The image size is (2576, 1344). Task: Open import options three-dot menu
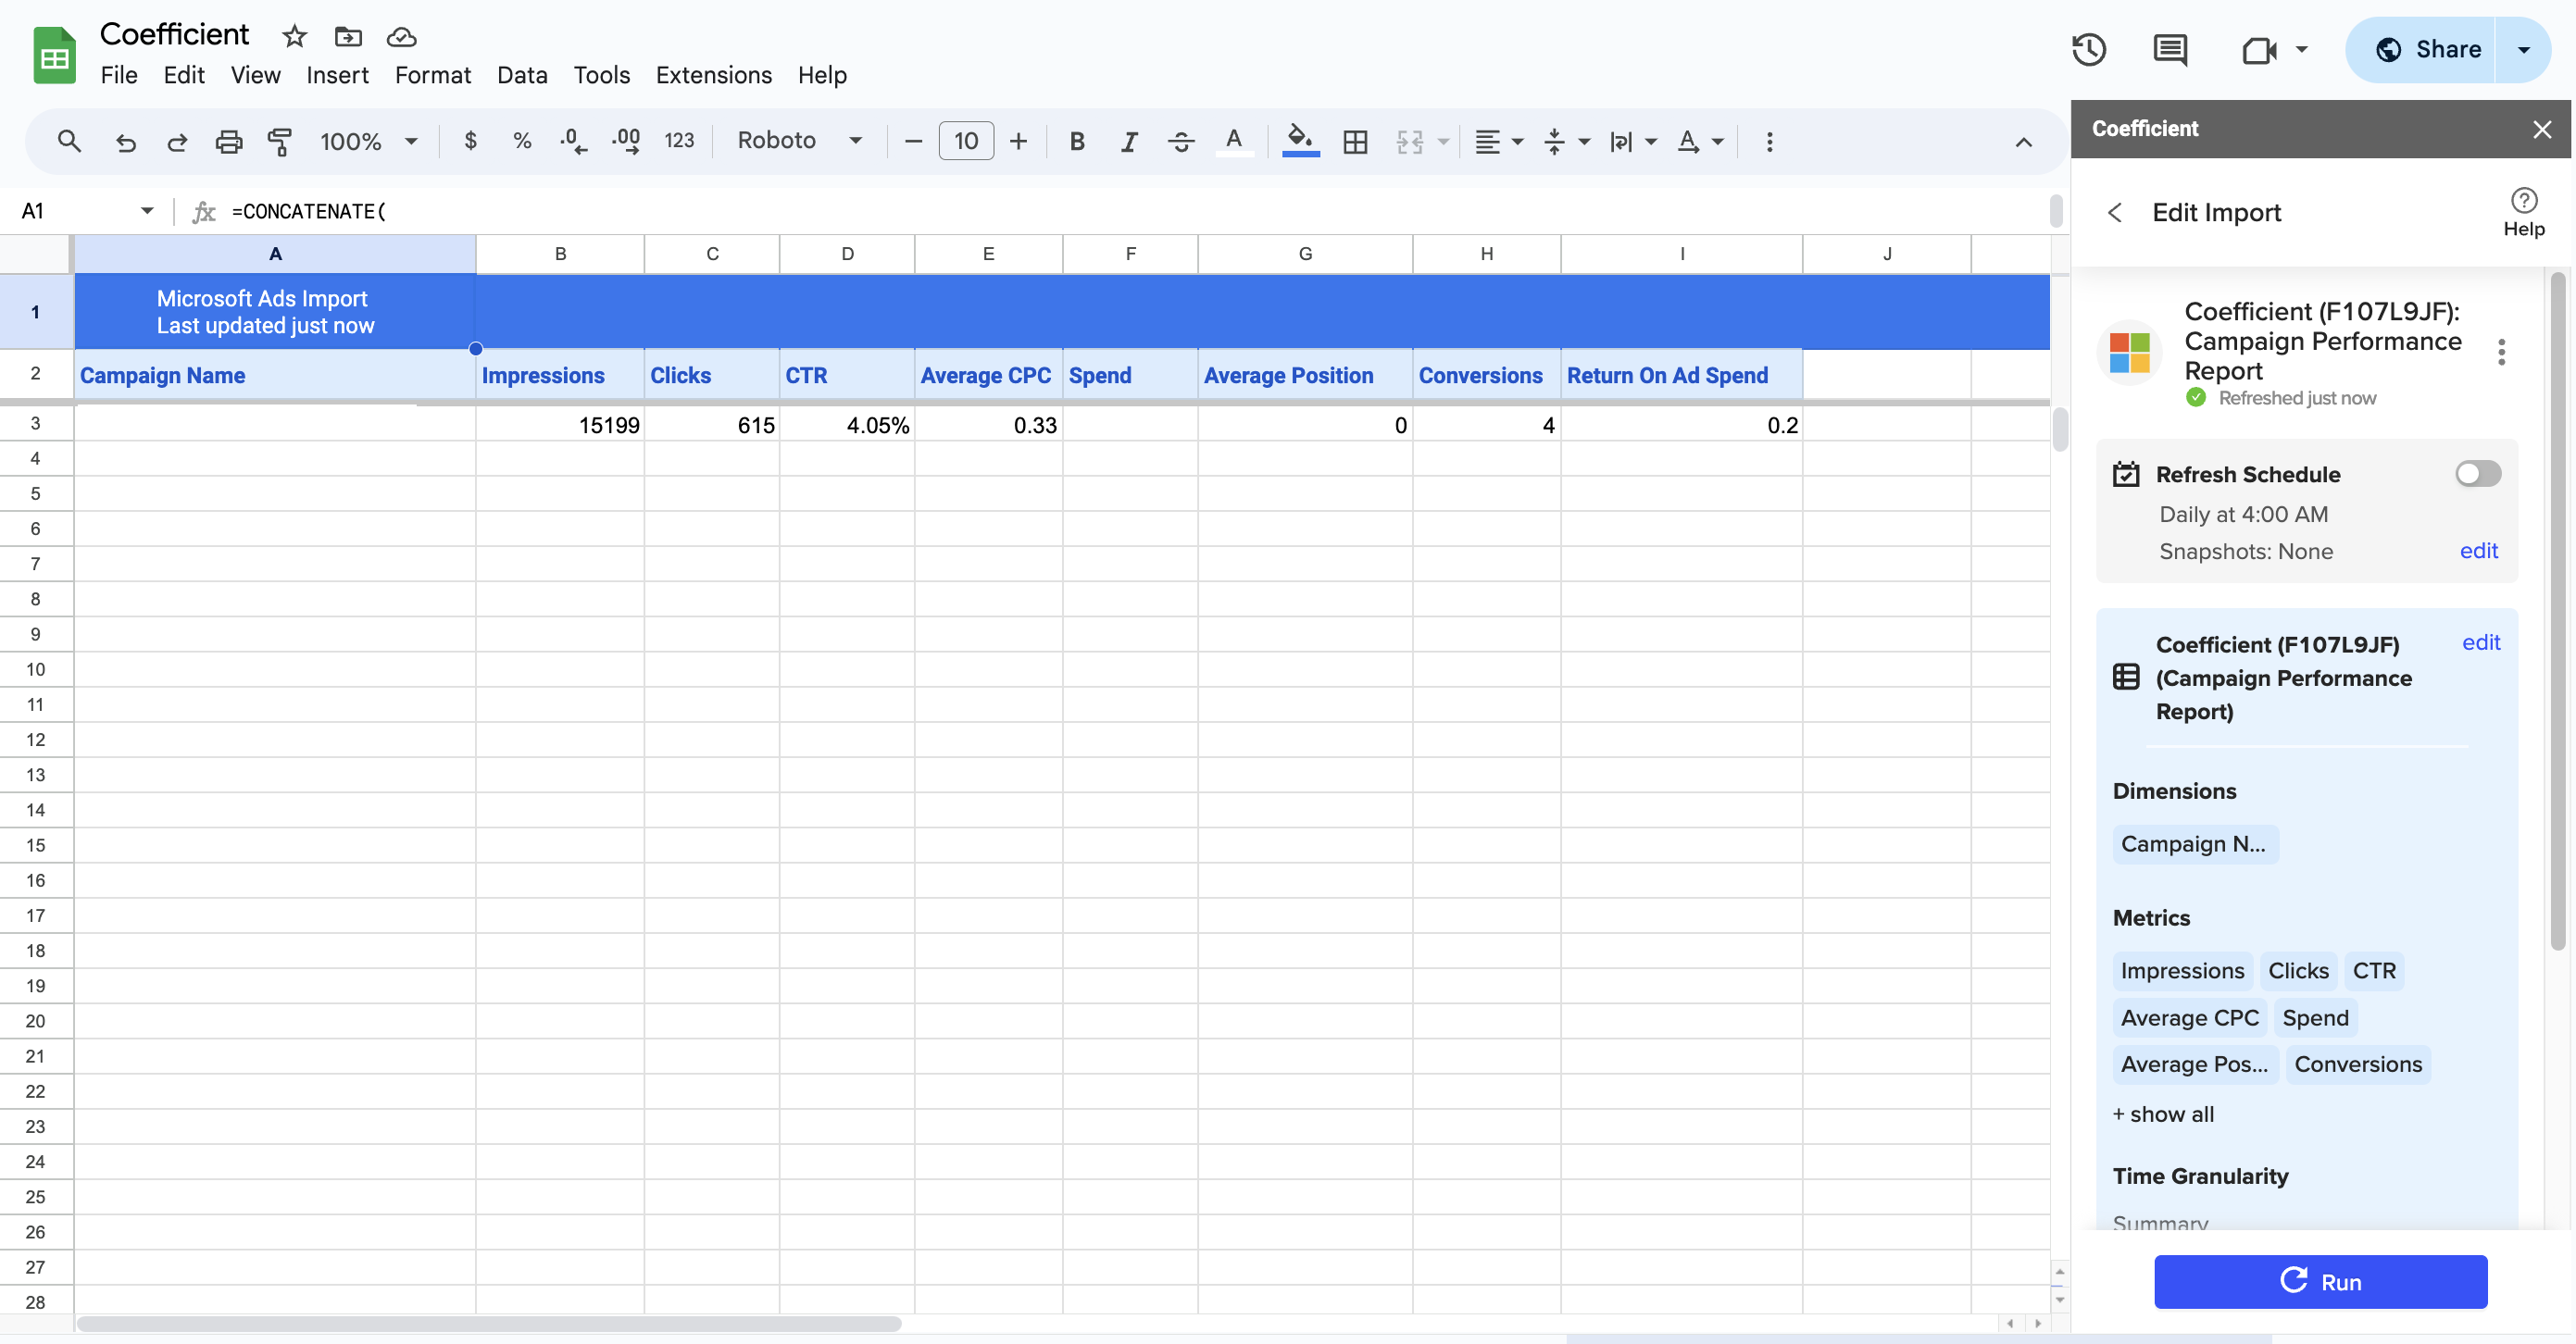click(x=2501, y=352)
